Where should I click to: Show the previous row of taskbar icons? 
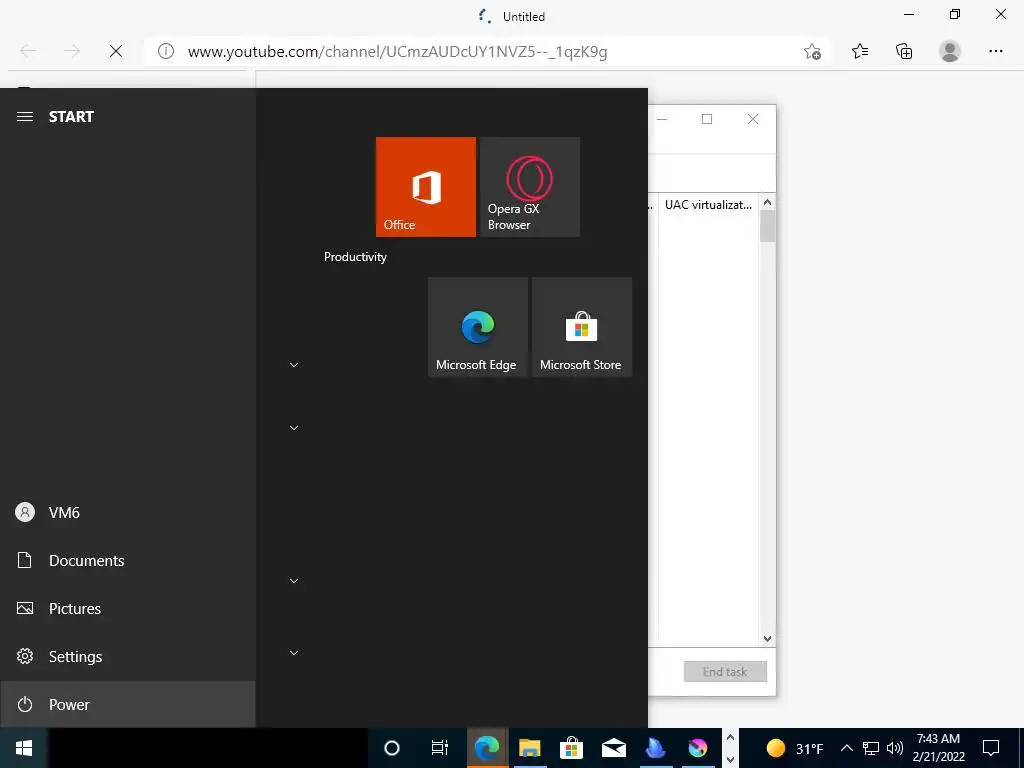[x=730, y=738]
